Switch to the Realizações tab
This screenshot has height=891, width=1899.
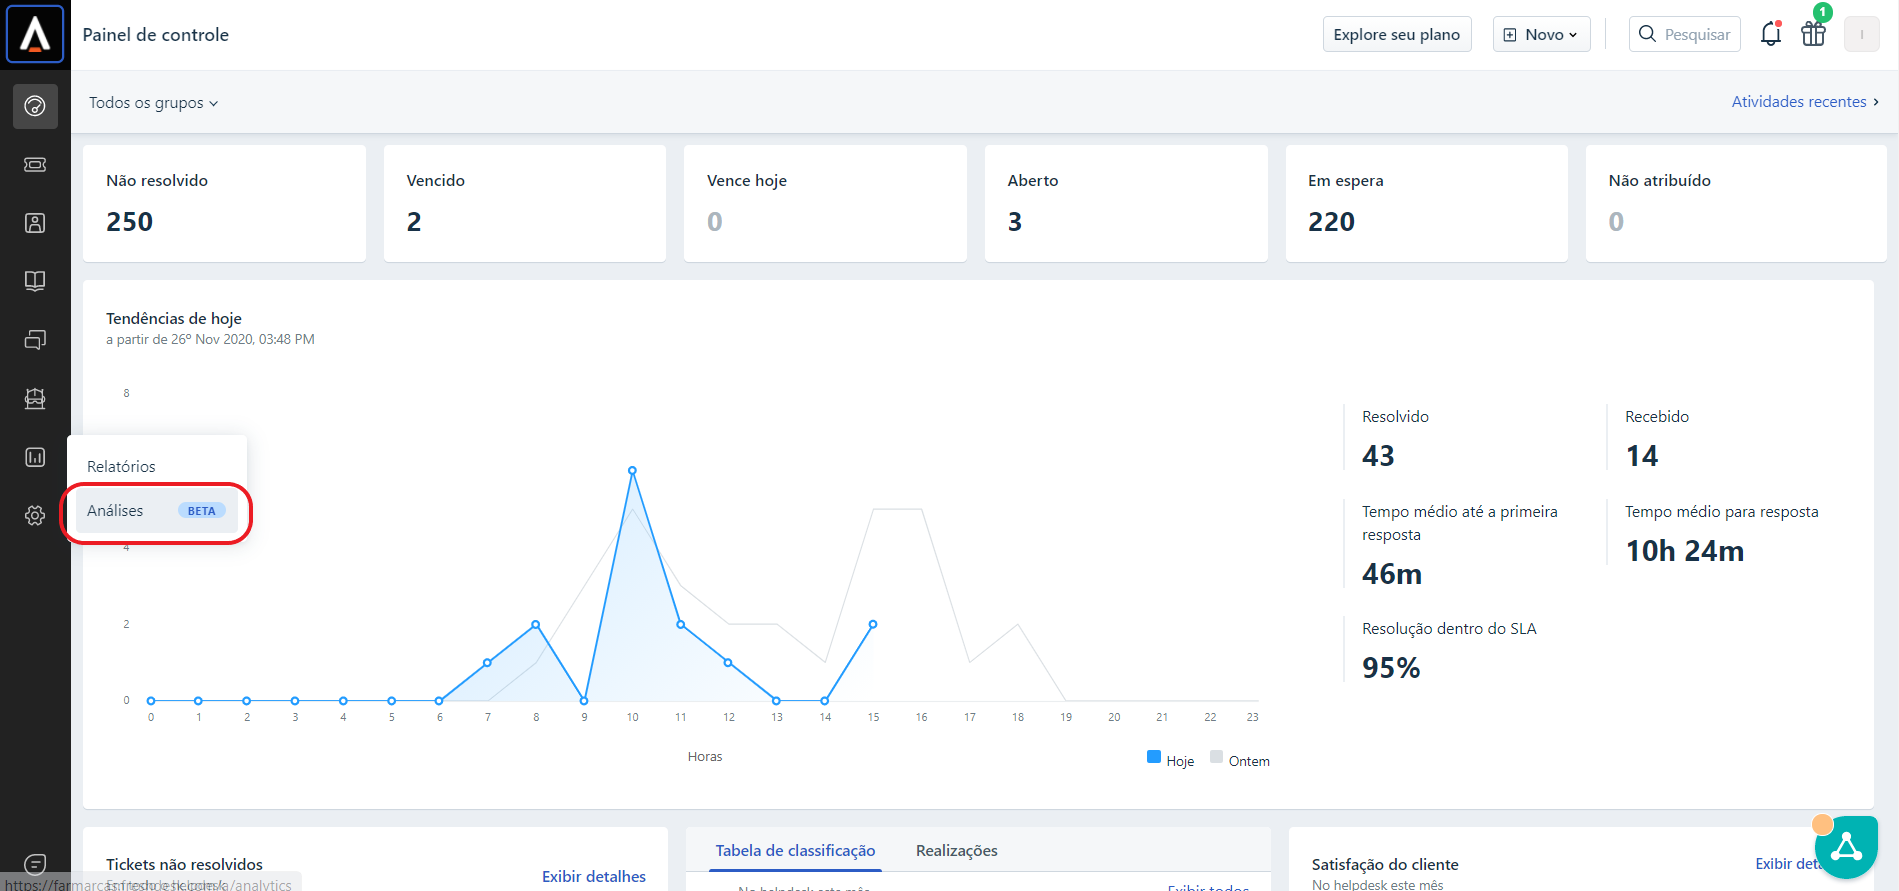(956, 850)
